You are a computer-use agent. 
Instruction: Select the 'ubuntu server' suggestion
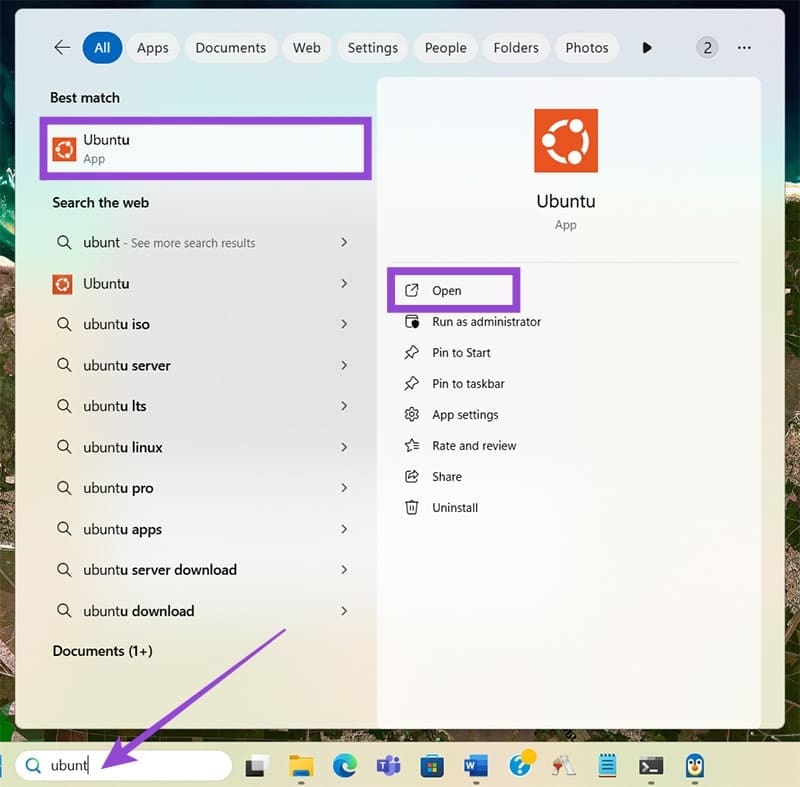point(202,365)
